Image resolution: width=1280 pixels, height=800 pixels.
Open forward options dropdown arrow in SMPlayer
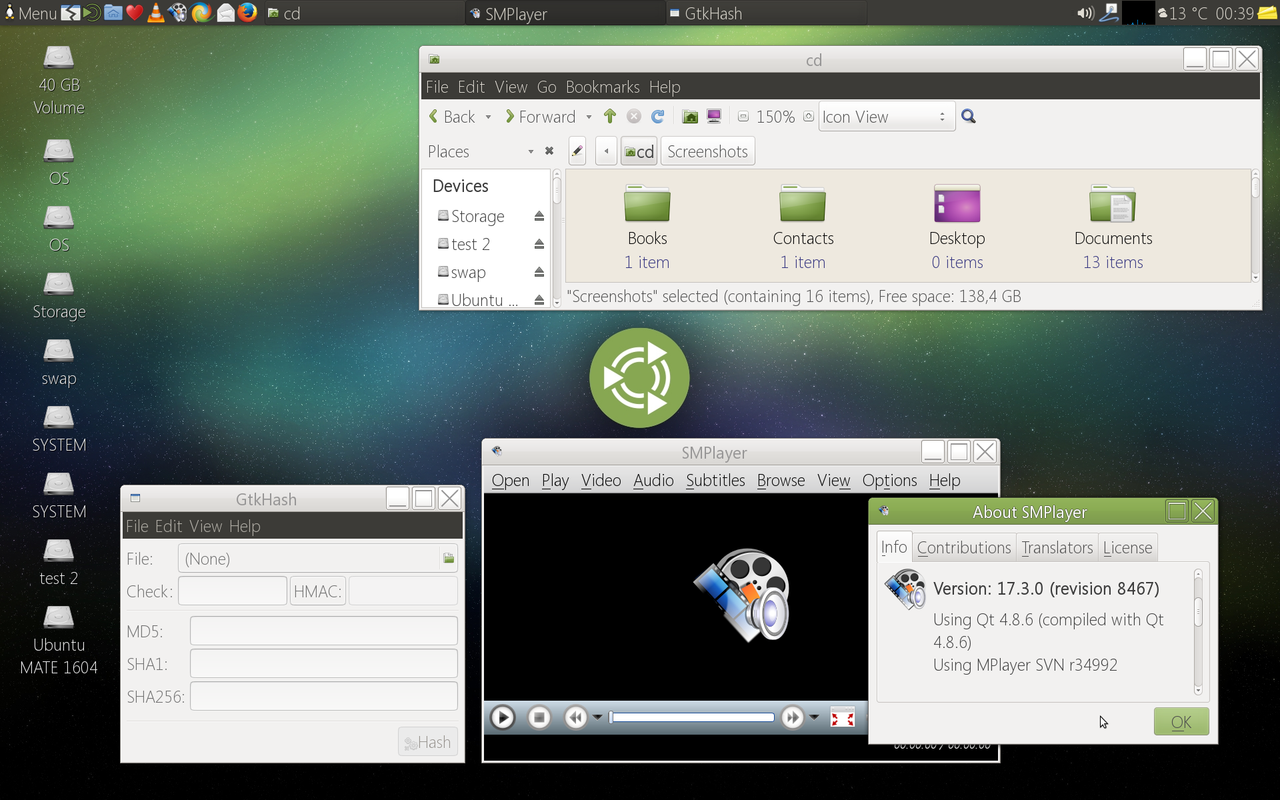814,717
